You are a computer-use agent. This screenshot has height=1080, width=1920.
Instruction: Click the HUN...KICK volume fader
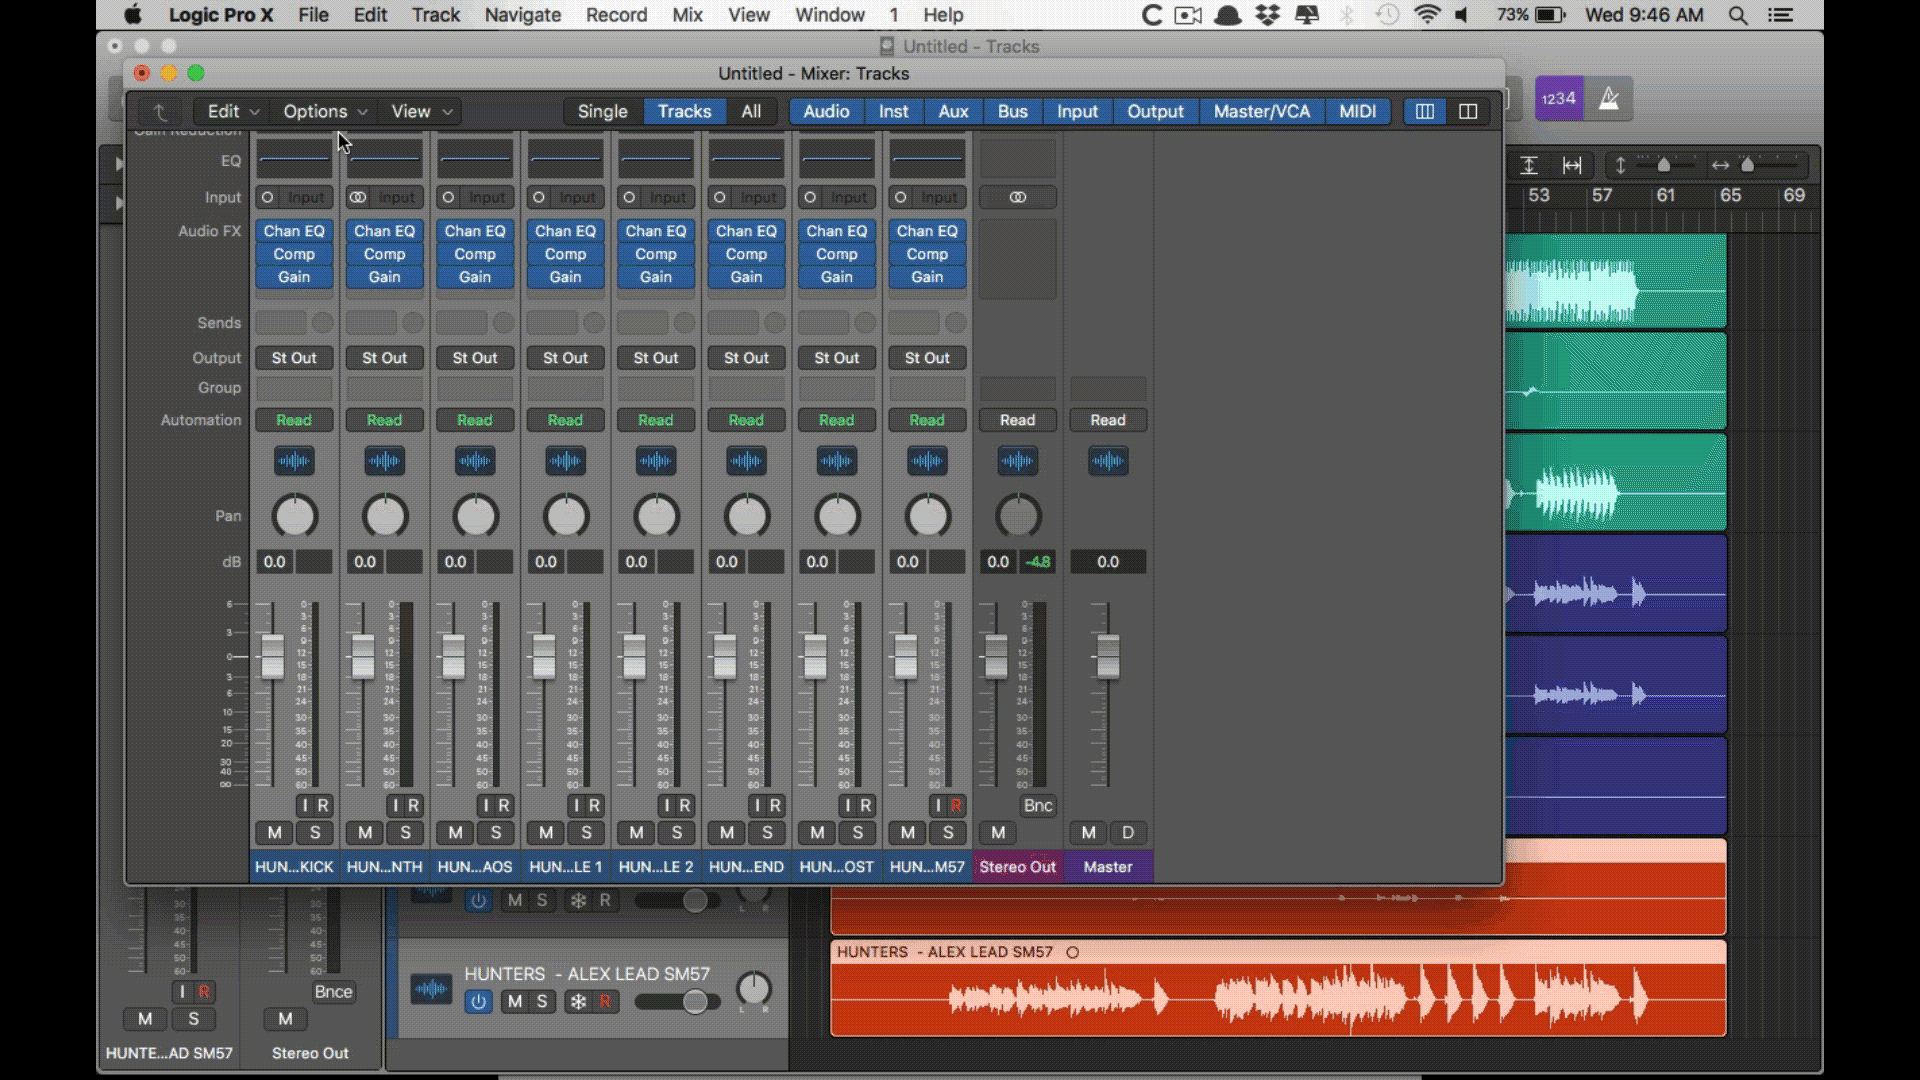272,656
